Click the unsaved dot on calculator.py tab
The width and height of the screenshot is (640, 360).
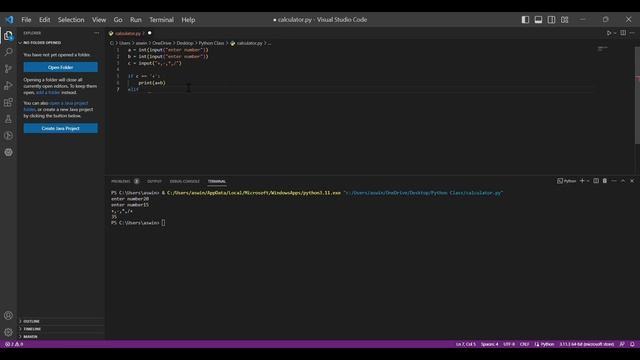[x=149, y=33]
